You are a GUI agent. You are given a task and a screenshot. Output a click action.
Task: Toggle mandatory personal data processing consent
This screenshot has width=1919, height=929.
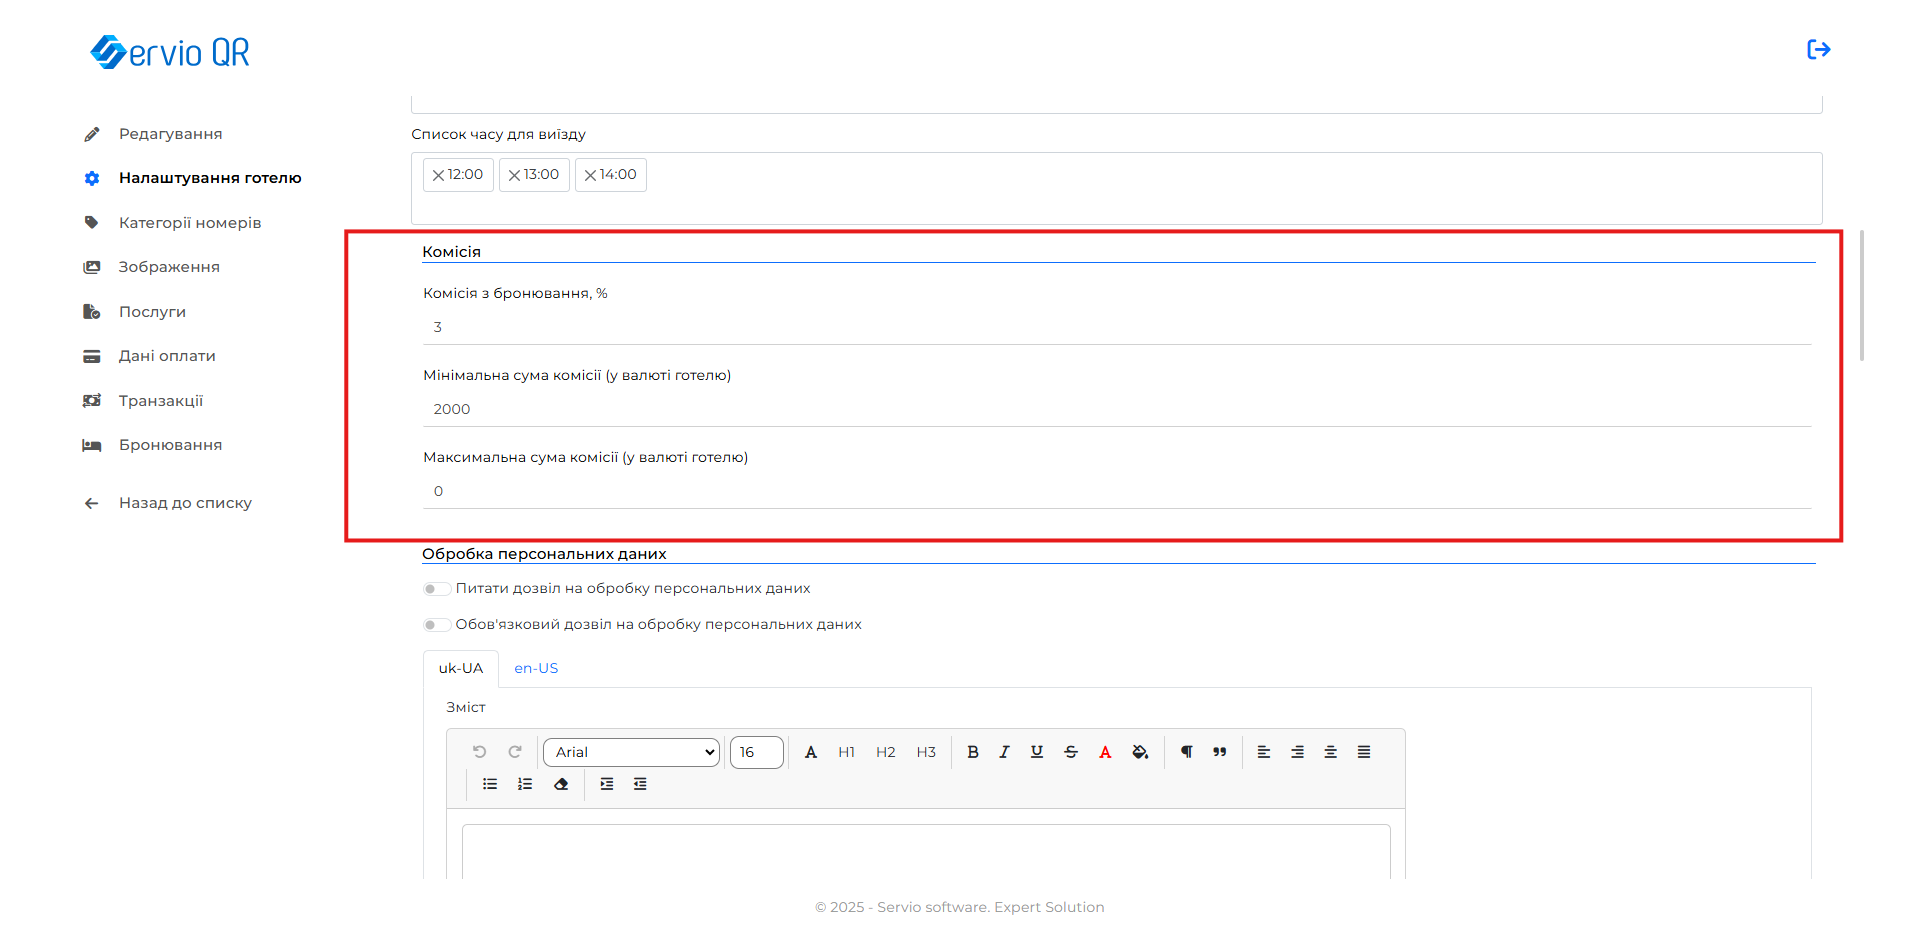[436, 625]
